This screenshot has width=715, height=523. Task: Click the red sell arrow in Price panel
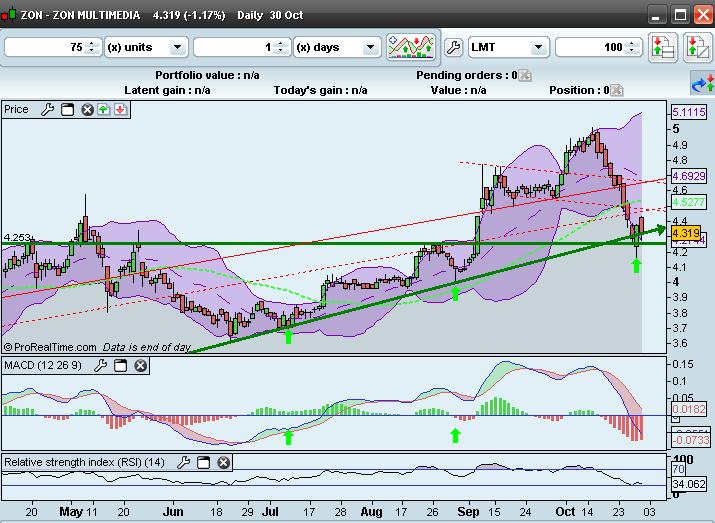[120, 109]
